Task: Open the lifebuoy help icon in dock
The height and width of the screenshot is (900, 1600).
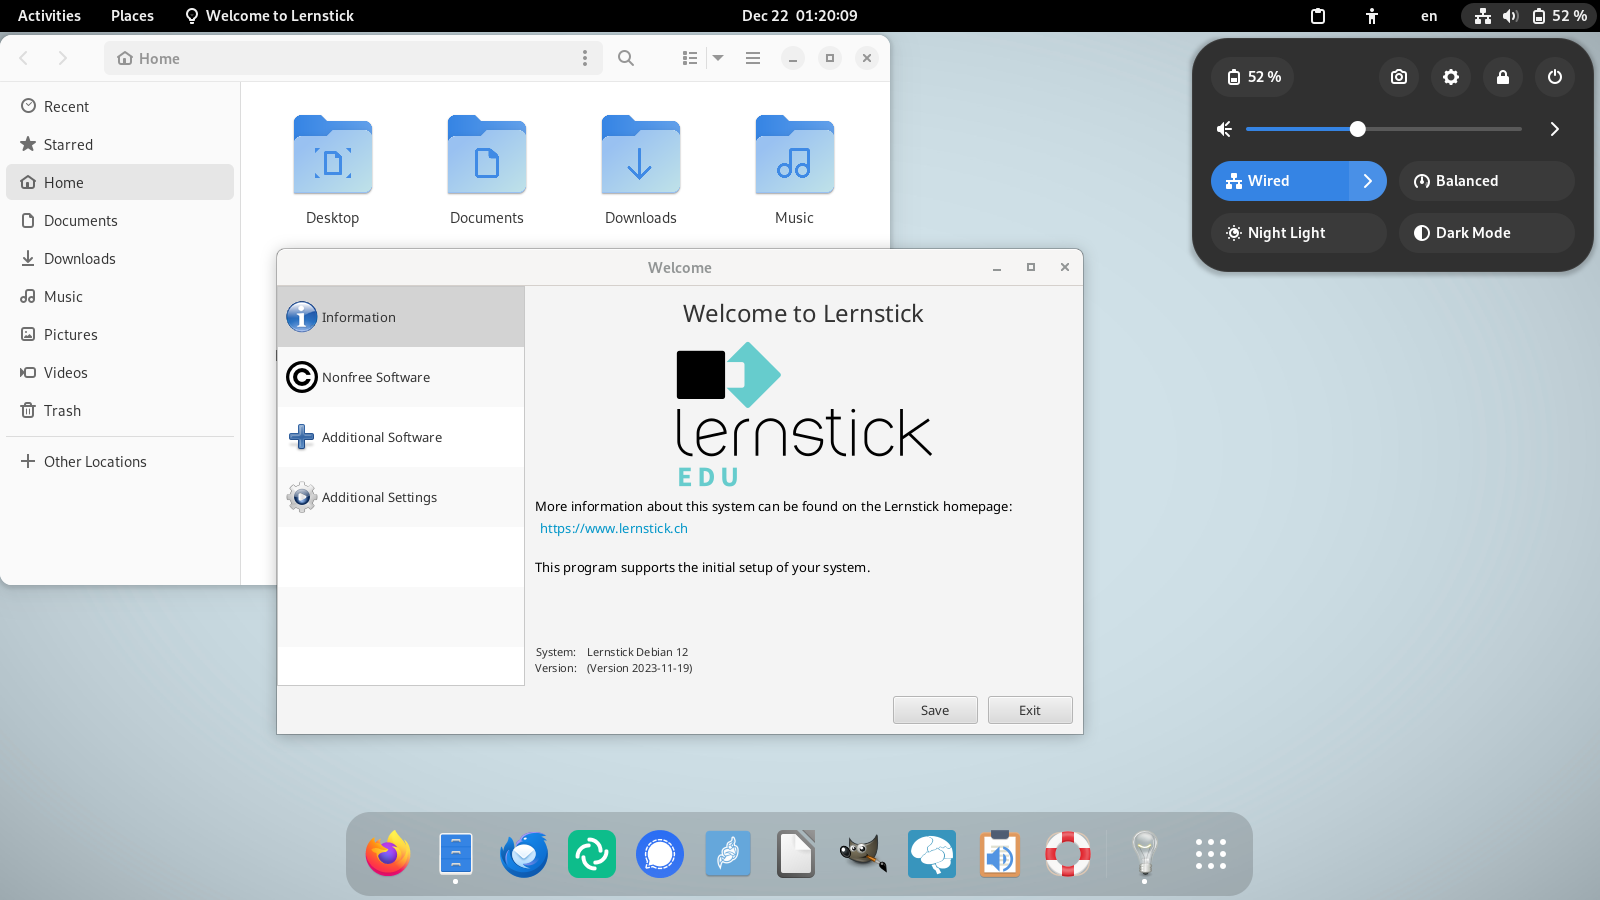Action: click(x=1068, y=854)
